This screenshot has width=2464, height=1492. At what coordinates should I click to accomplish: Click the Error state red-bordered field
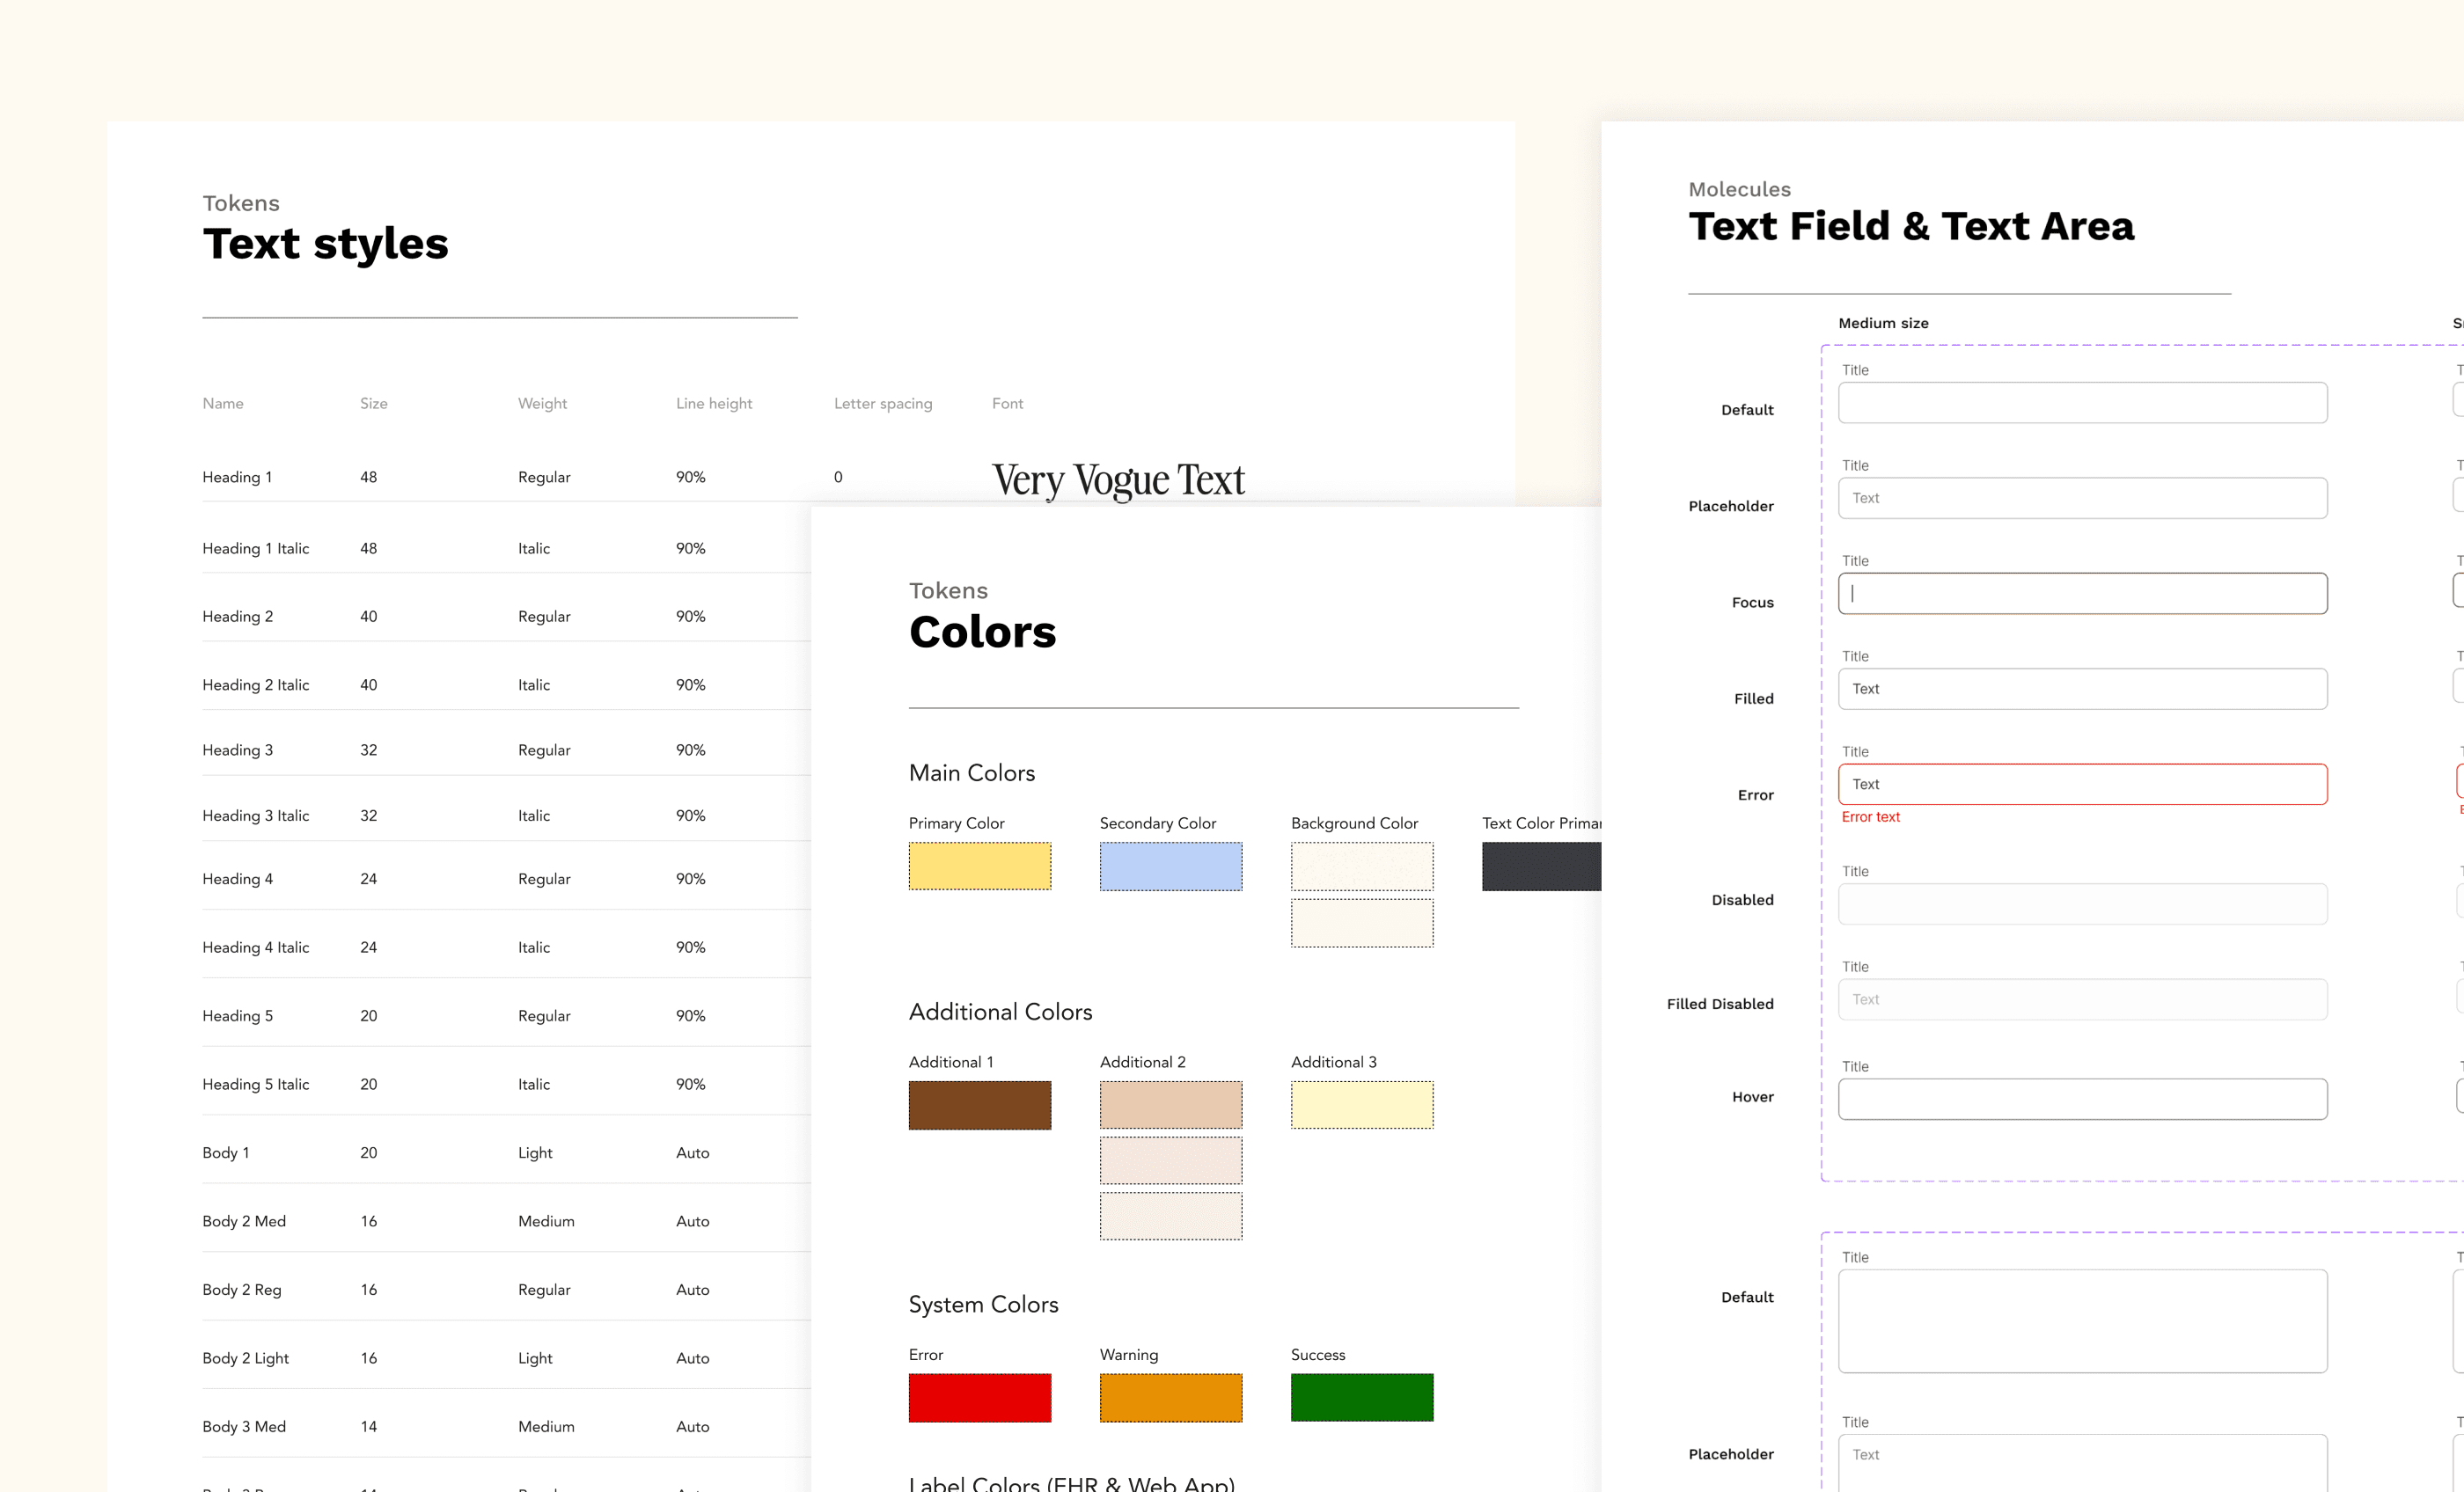point(2082,784)
